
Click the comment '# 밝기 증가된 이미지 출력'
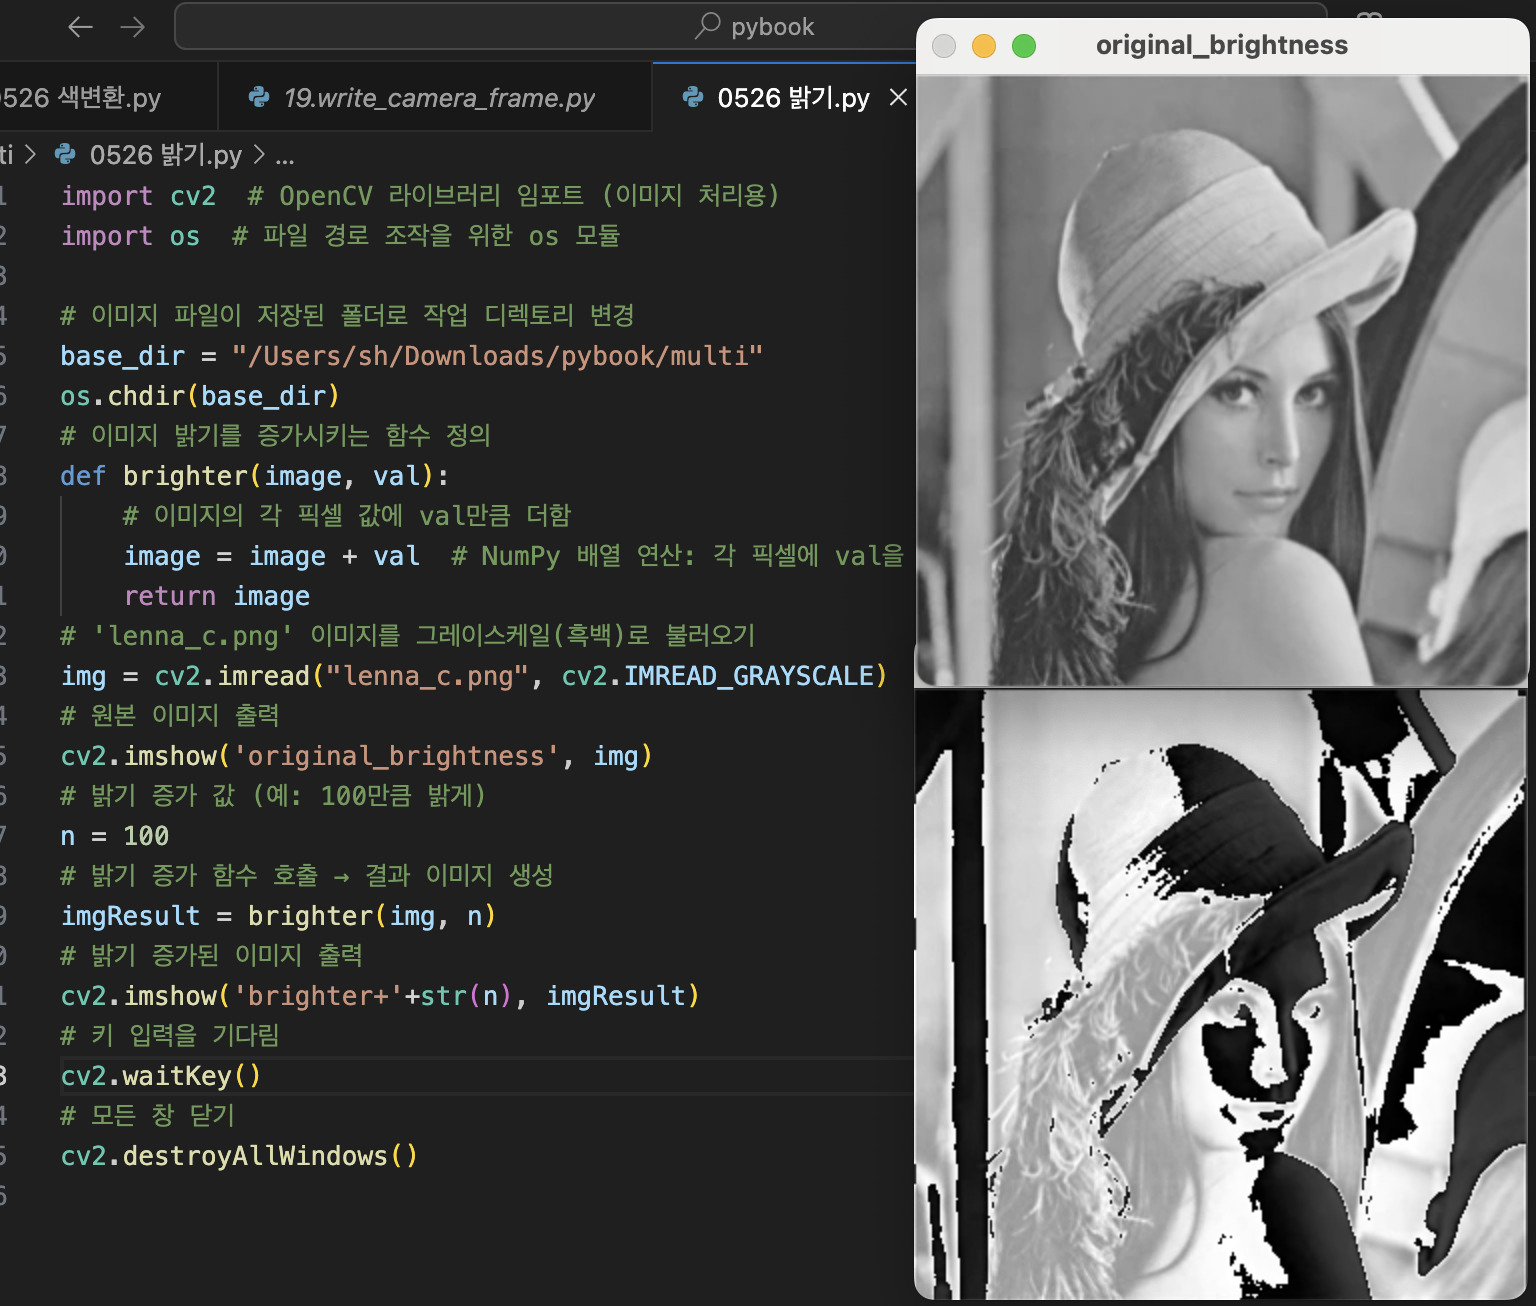(212, 956)
